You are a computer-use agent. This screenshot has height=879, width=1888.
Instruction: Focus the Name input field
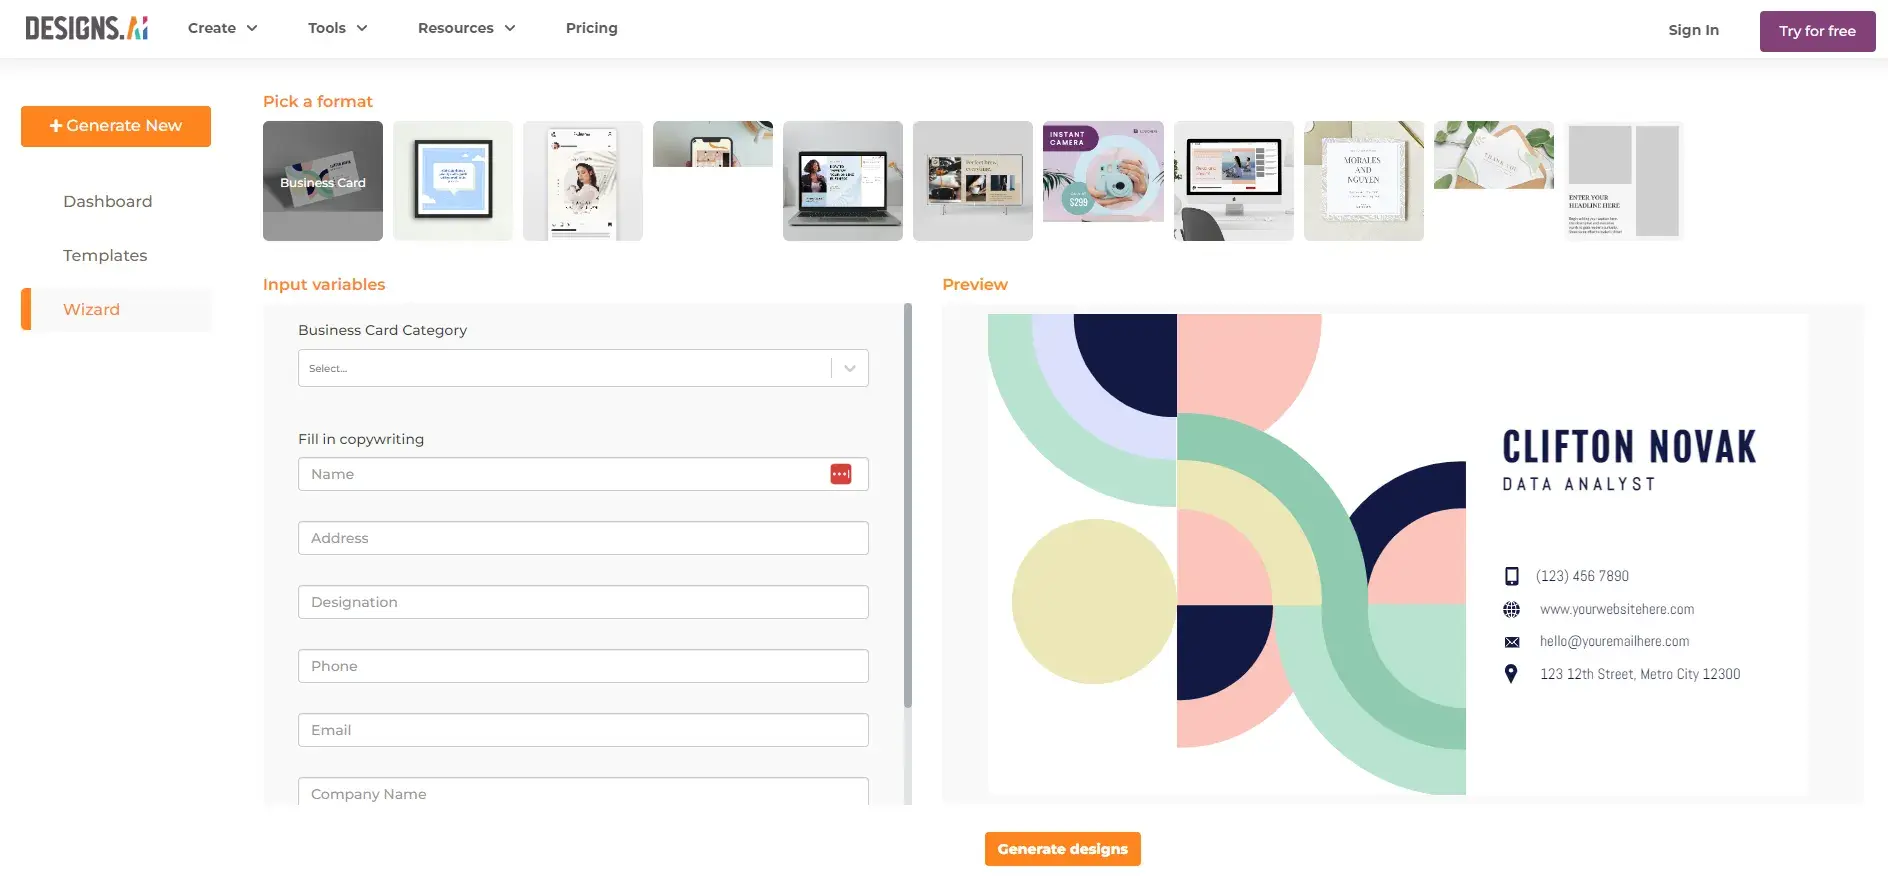pyautogui.click(x=583, y=474)
